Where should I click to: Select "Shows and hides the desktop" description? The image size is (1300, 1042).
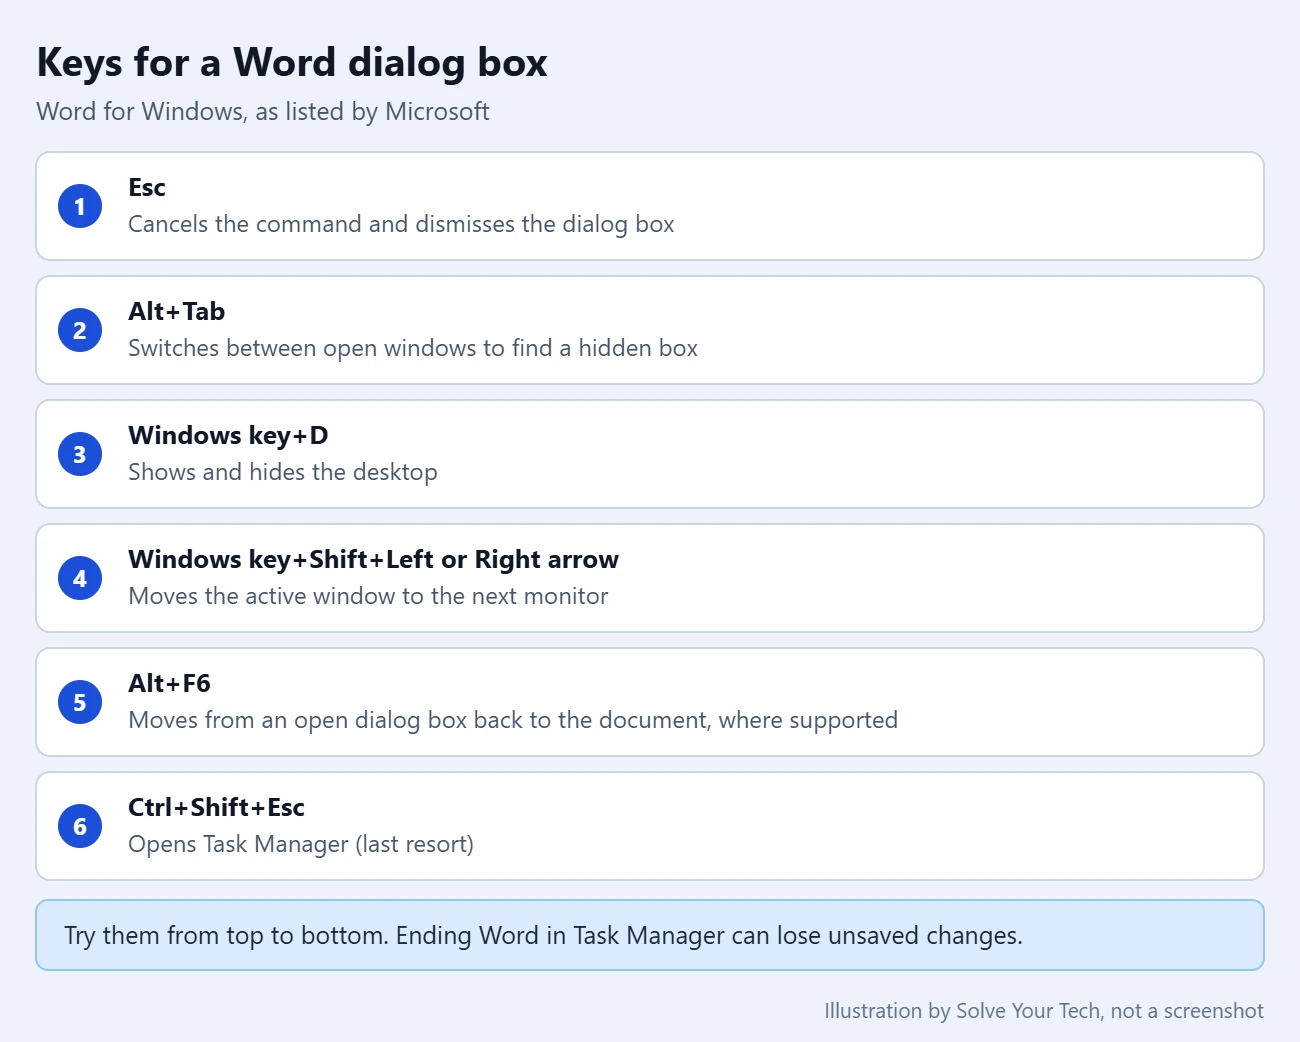tap(283, 472)
